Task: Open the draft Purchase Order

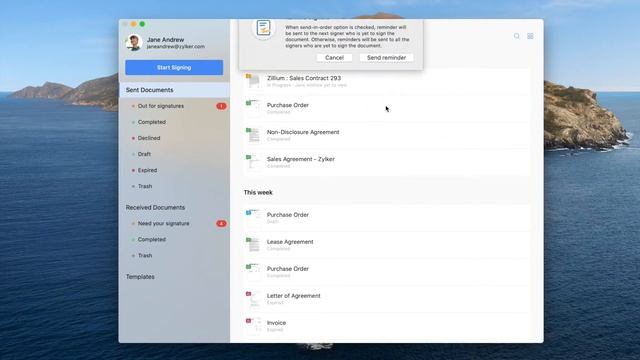Action: 387,218
